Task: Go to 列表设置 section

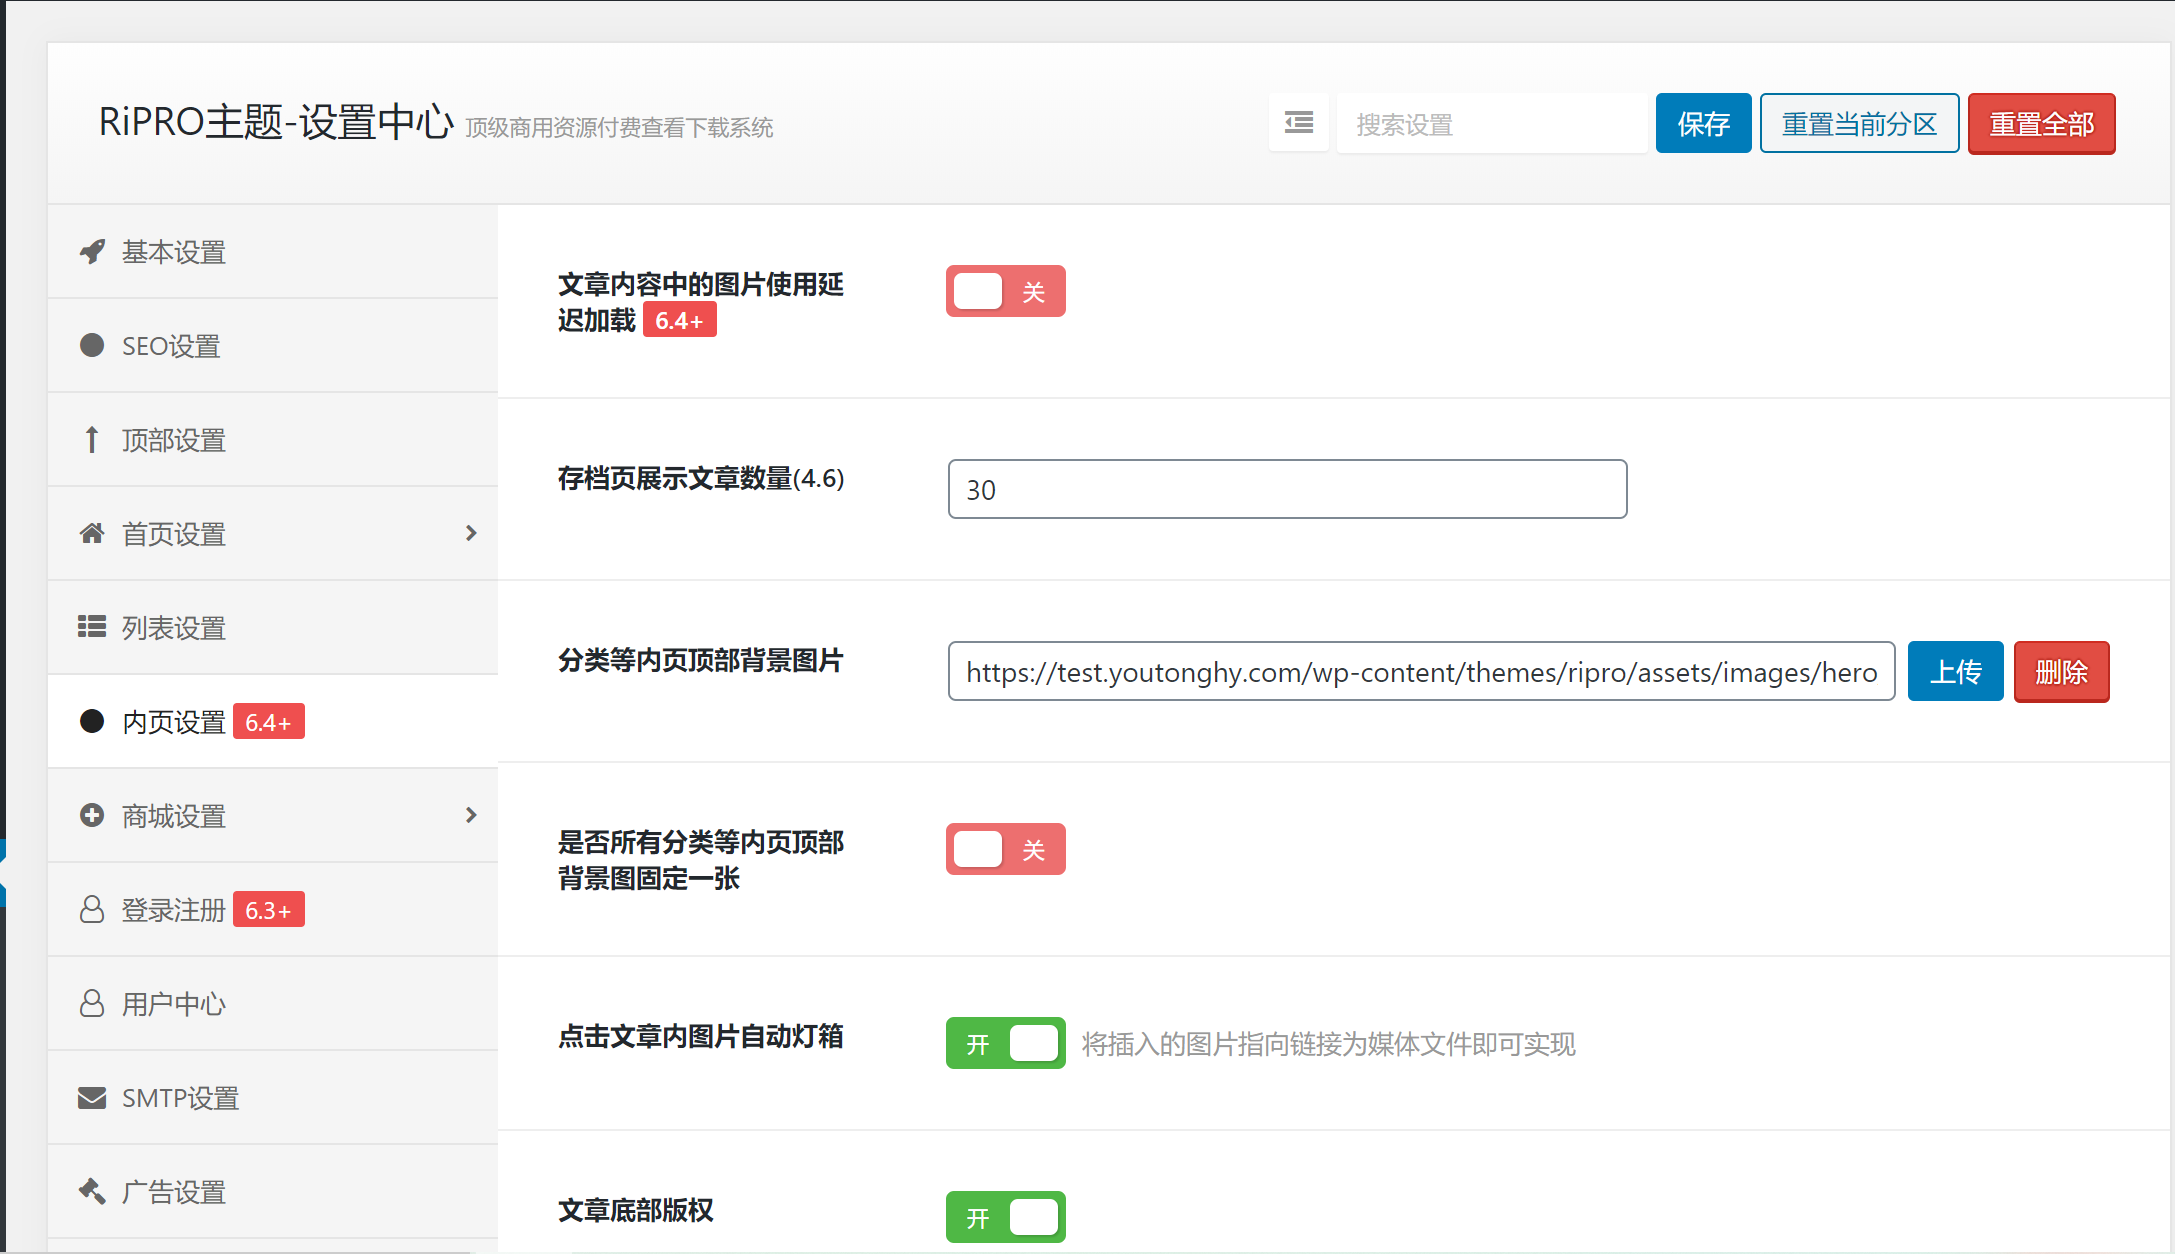Action: pyautogui.click(x=273, y=627)
